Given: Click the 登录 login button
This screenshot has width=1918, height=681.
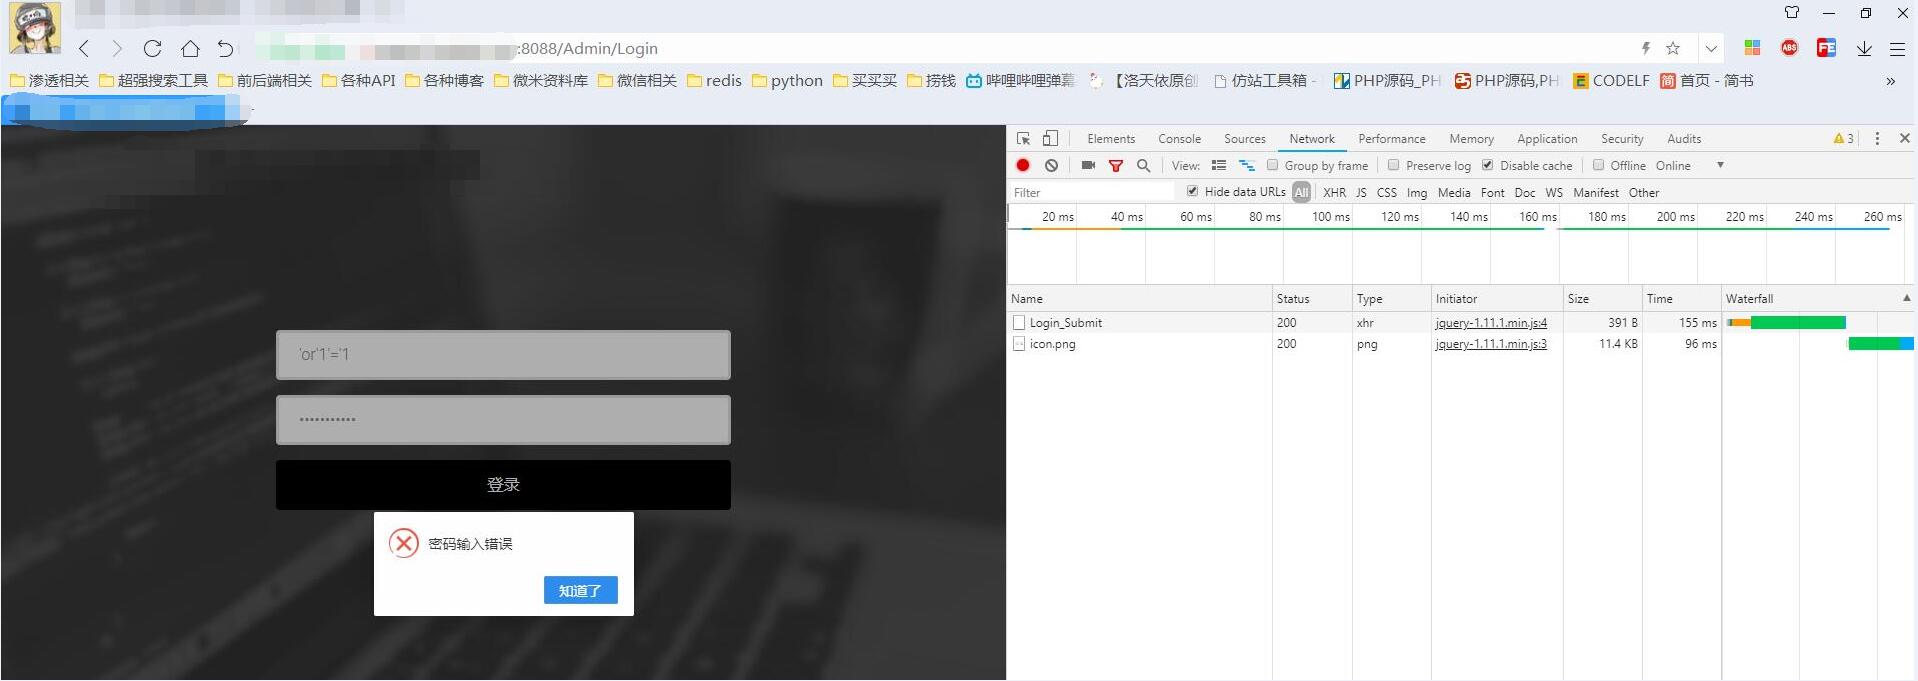Looking at the screenshot, I should tap(503, 485).
